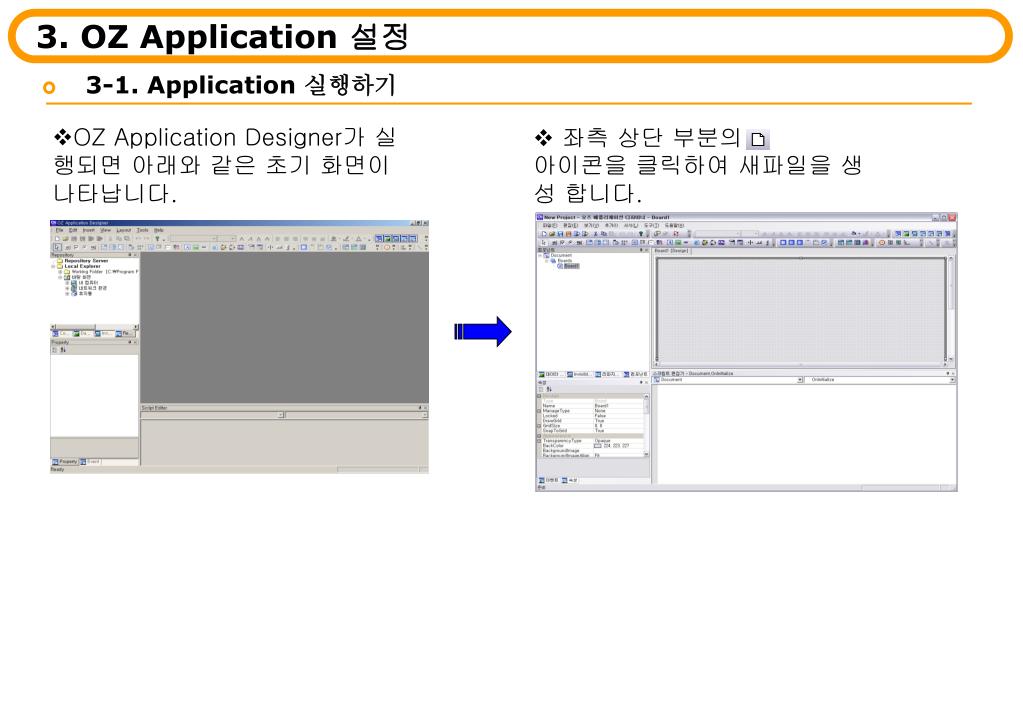The image size is (1023, 708).
Task: Open Layout menu in left Designer window
Action: 124,230
